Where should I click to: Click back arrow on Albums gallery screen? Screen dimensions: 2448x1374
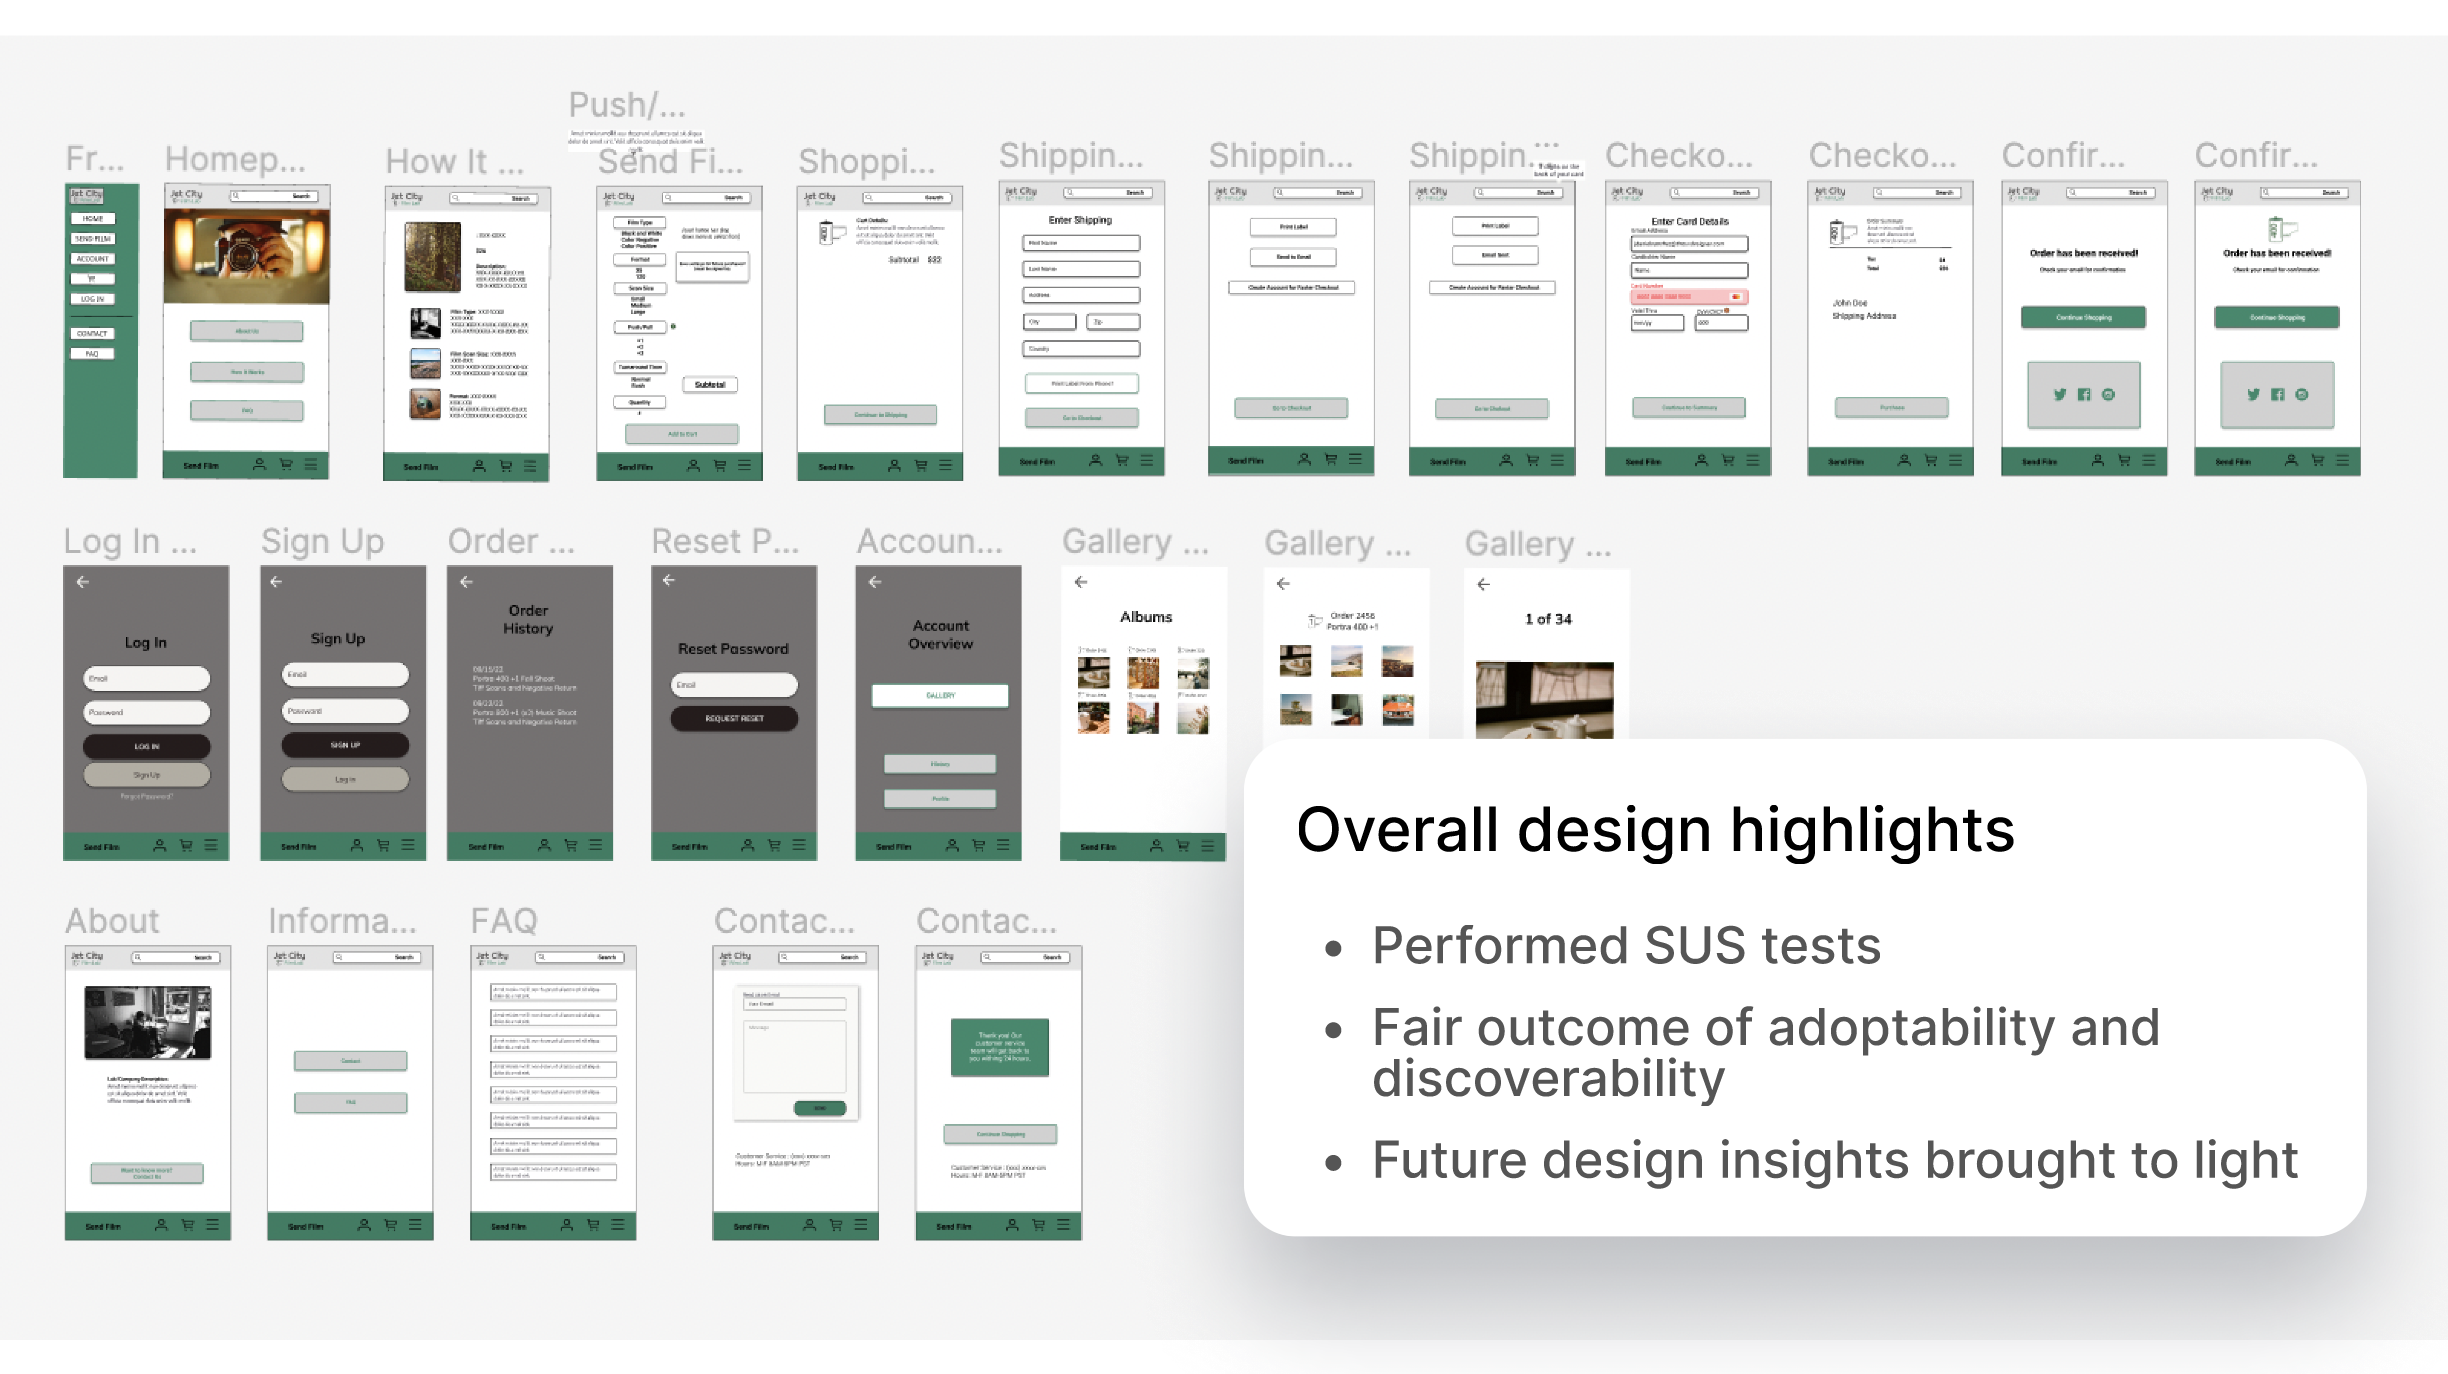[1081, 582]
